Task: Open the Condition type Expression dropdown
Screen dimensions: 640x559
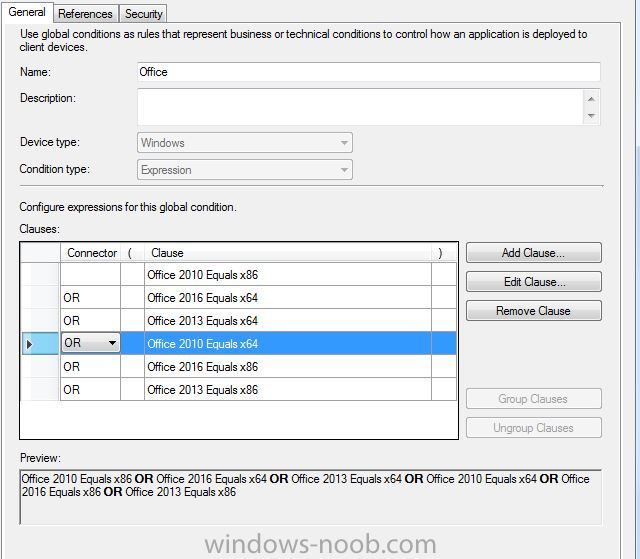Action: (x=244, y=170)
